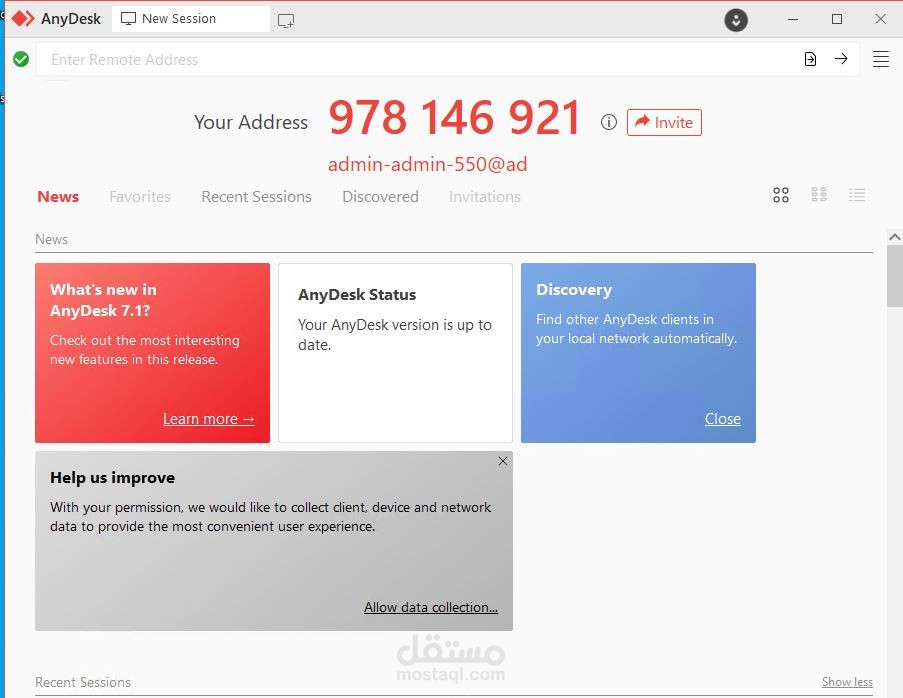Click the connect arrow in address bar

[841, 59]
